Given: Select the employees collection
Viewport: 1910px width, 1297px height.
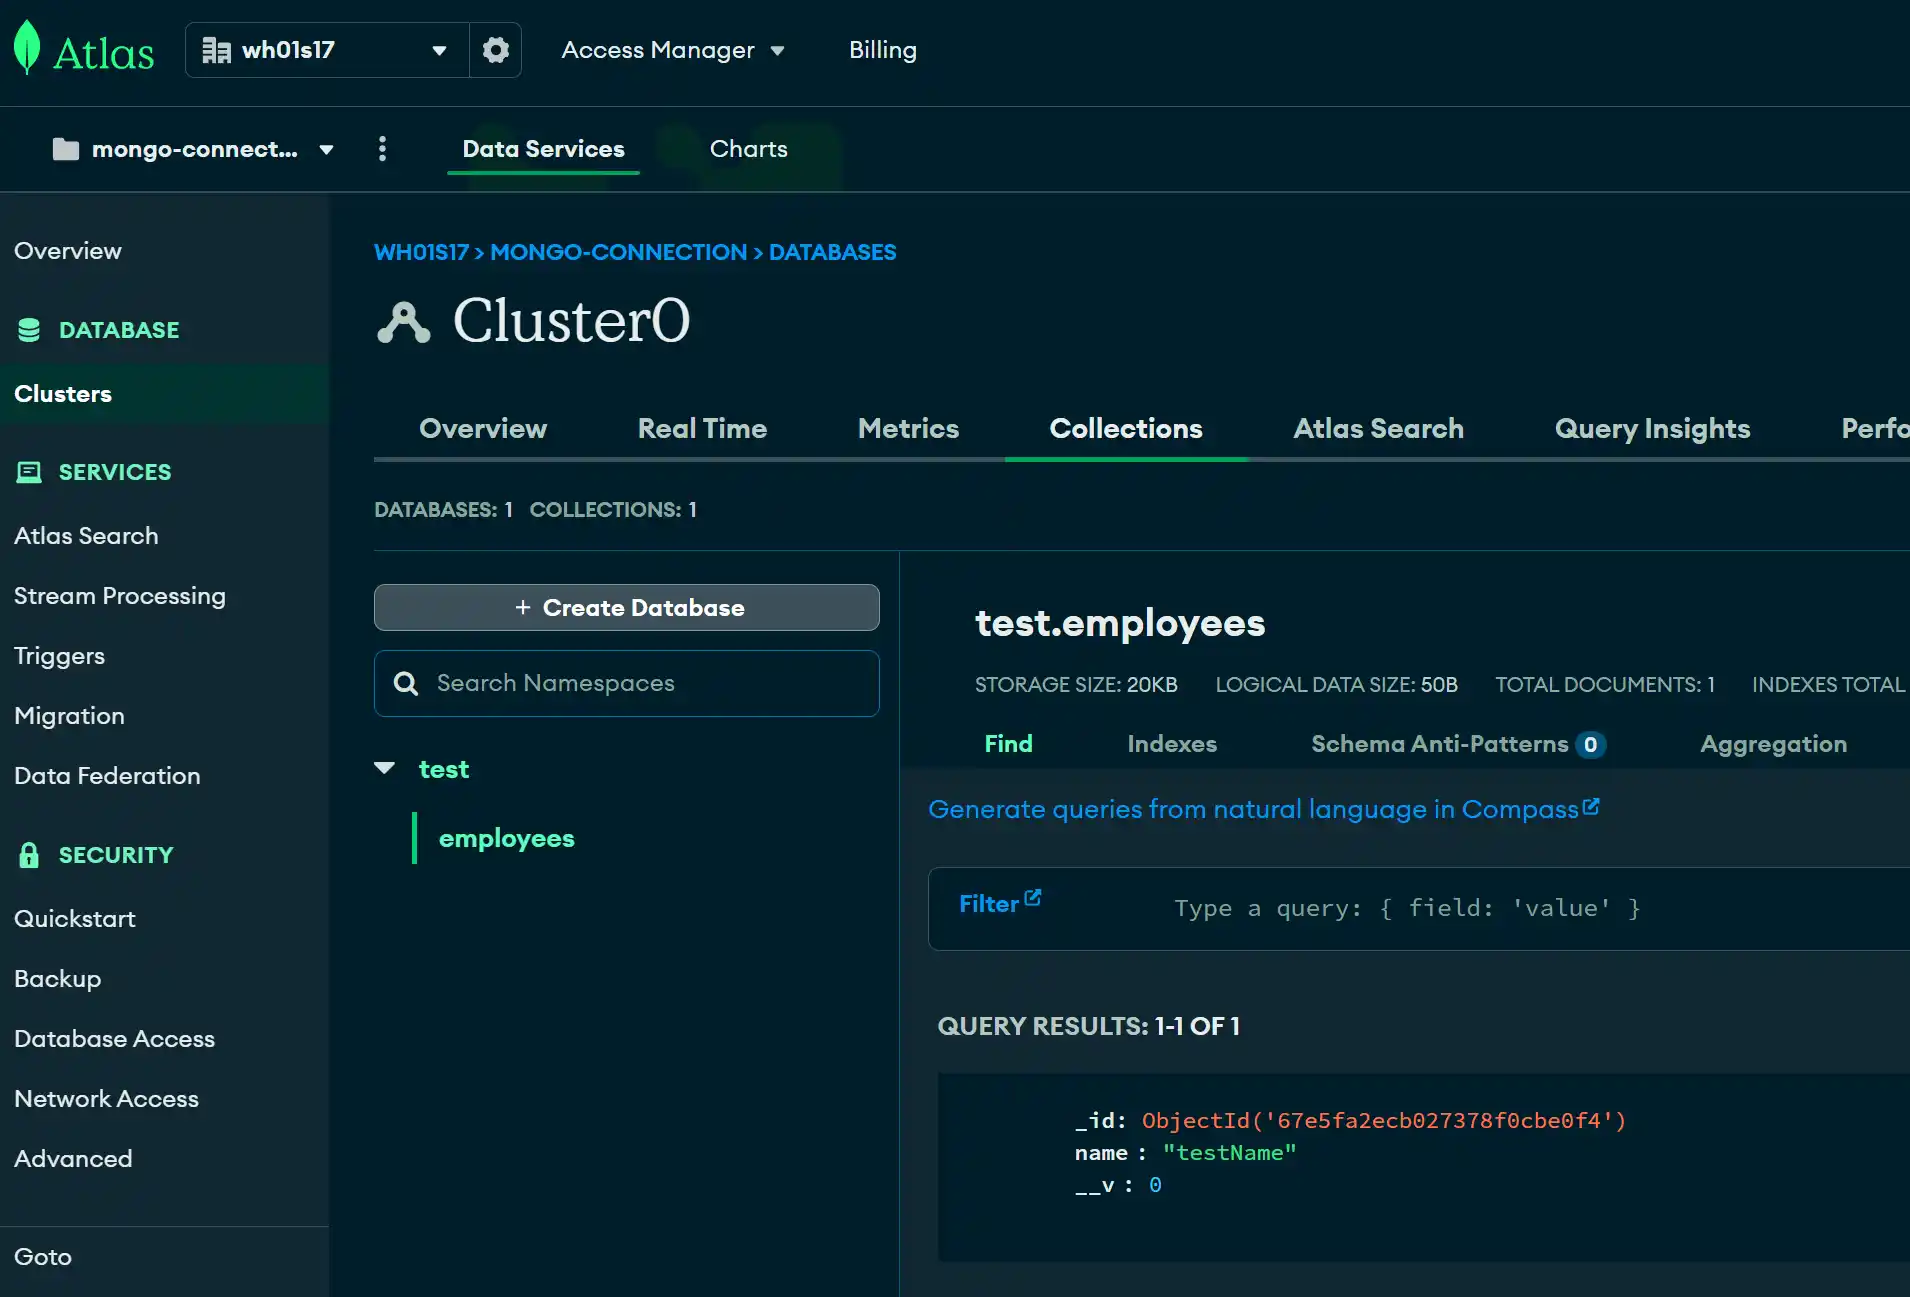Looking at the screenshot, I should (x=506, y=838).
